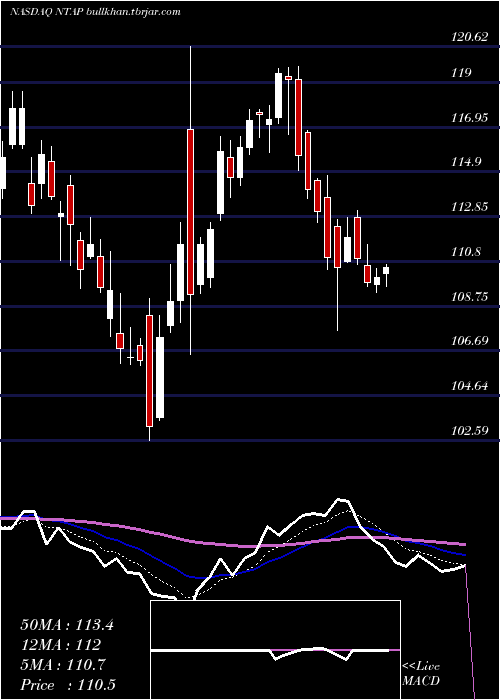Click inside the Live MACD inset chart
This screenshot has width=500, height=700.
pos(275,650)
